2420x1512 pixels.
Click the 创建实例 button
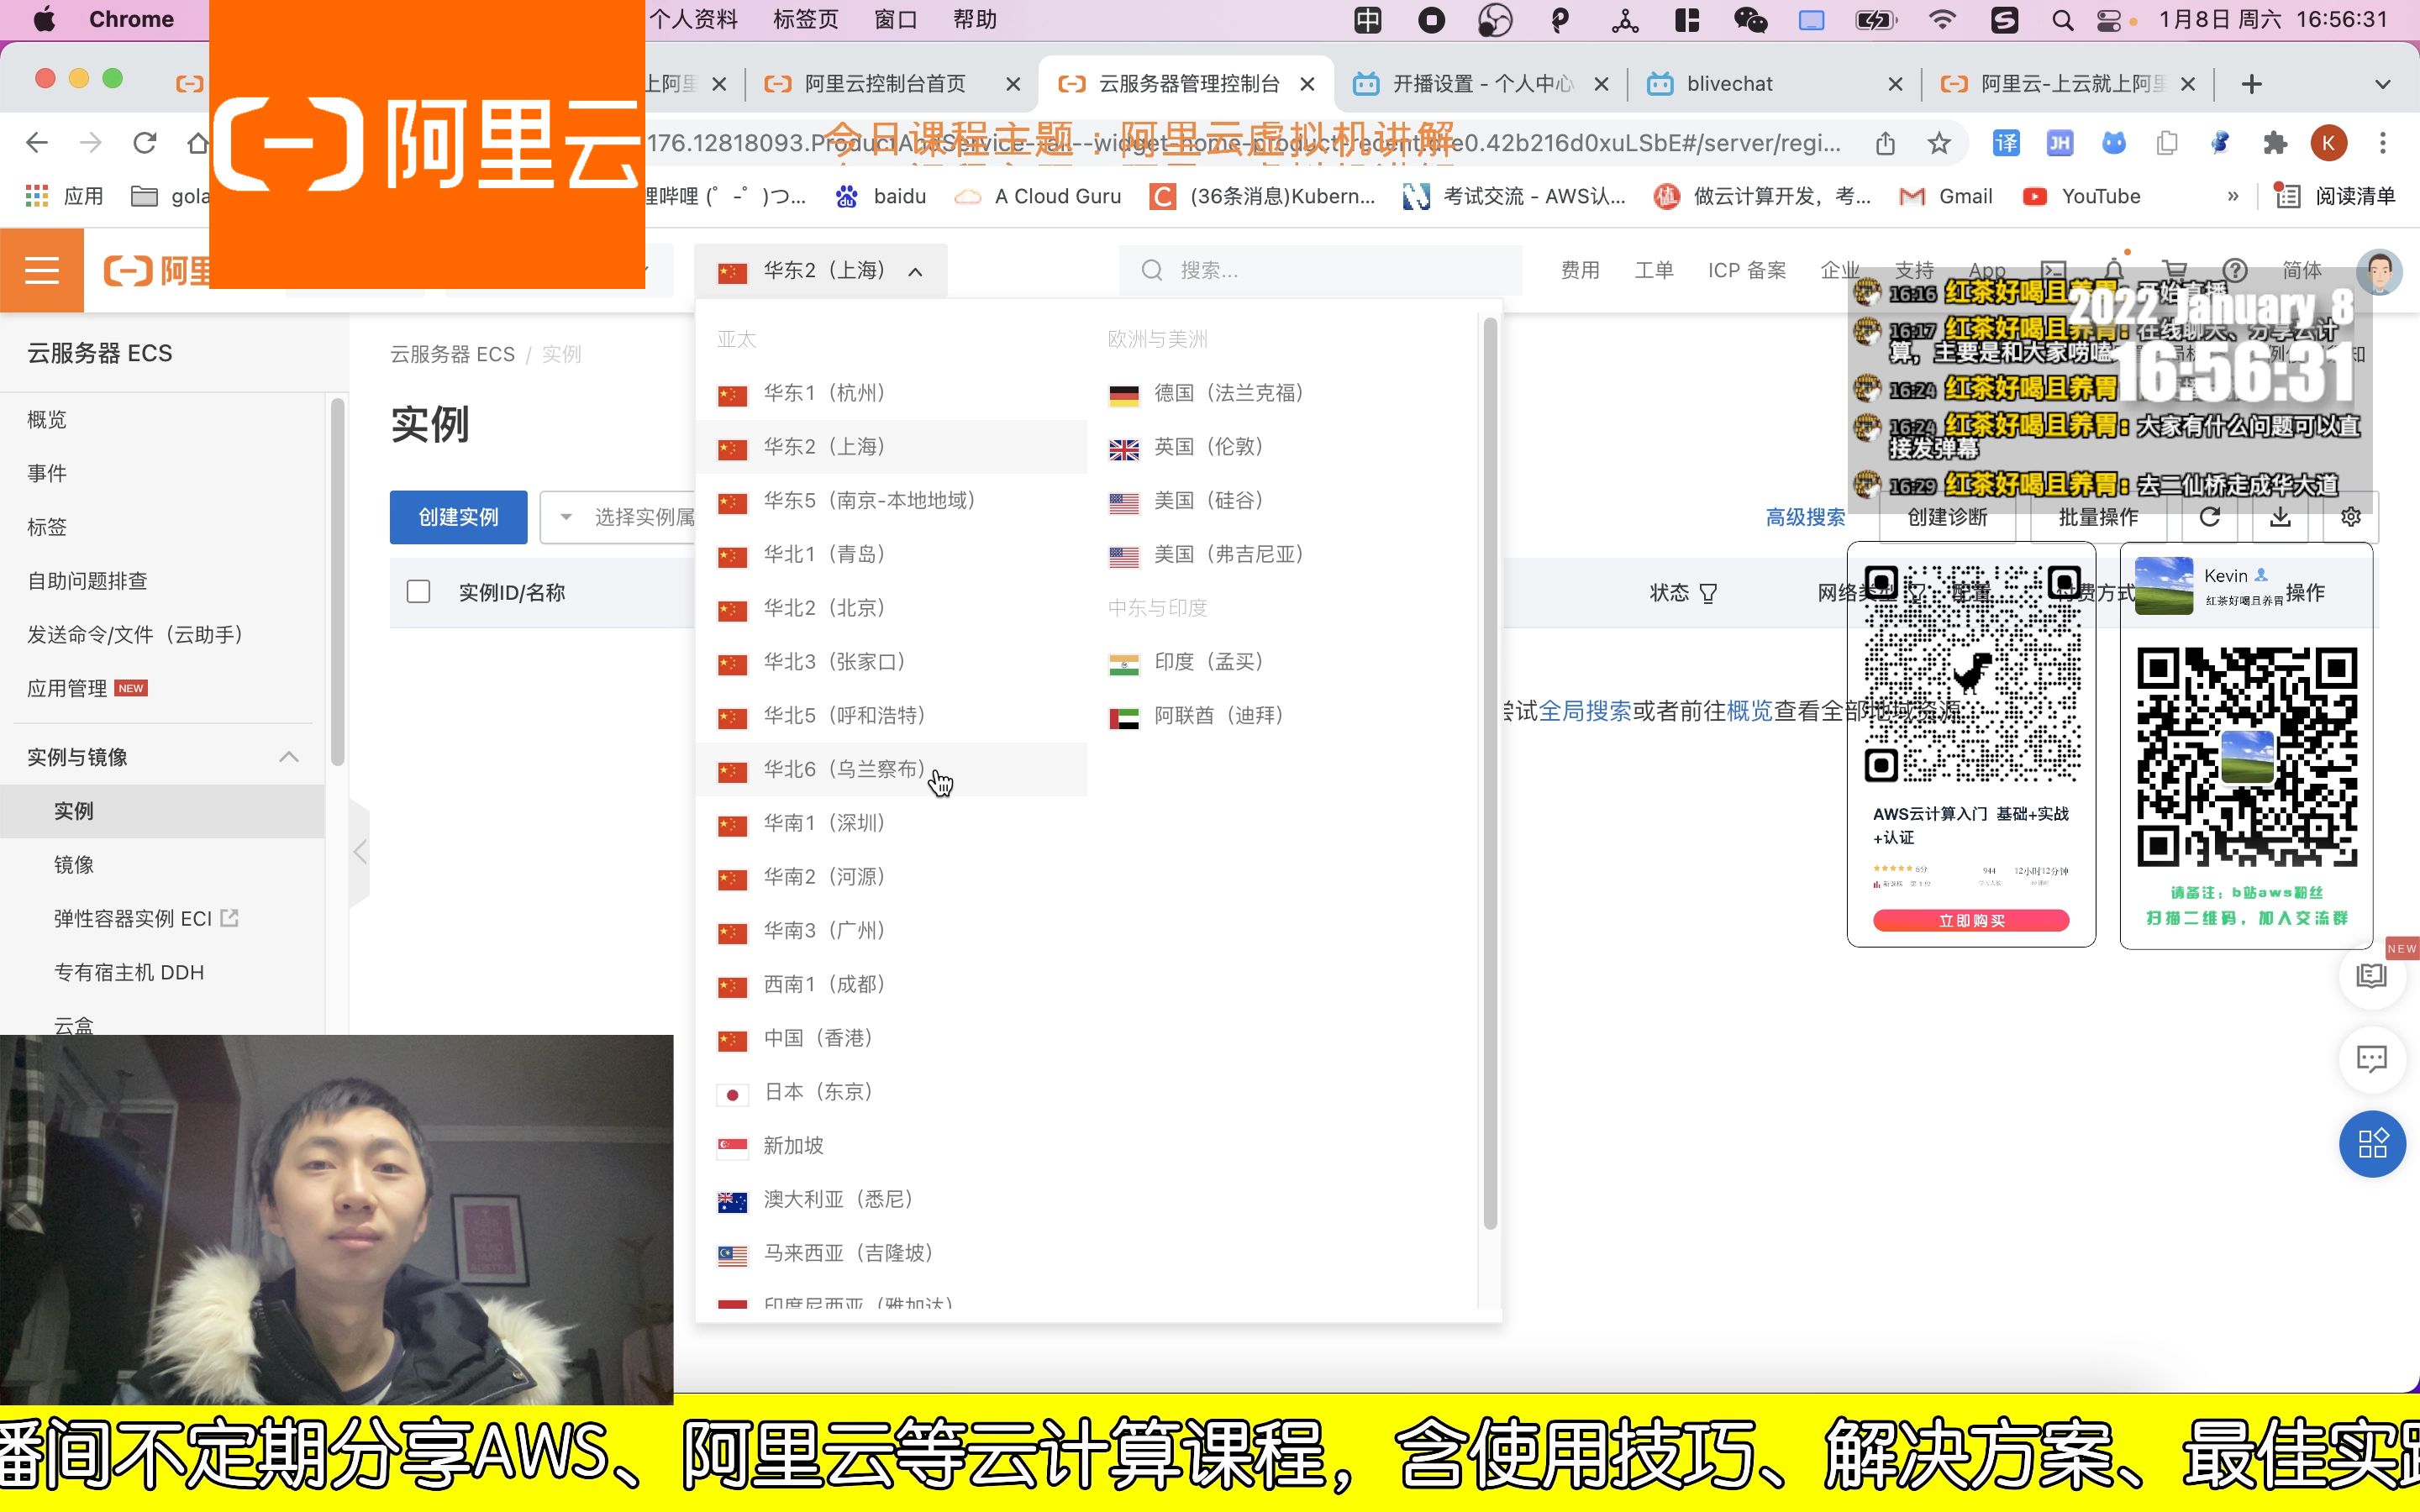pos(458,517)
